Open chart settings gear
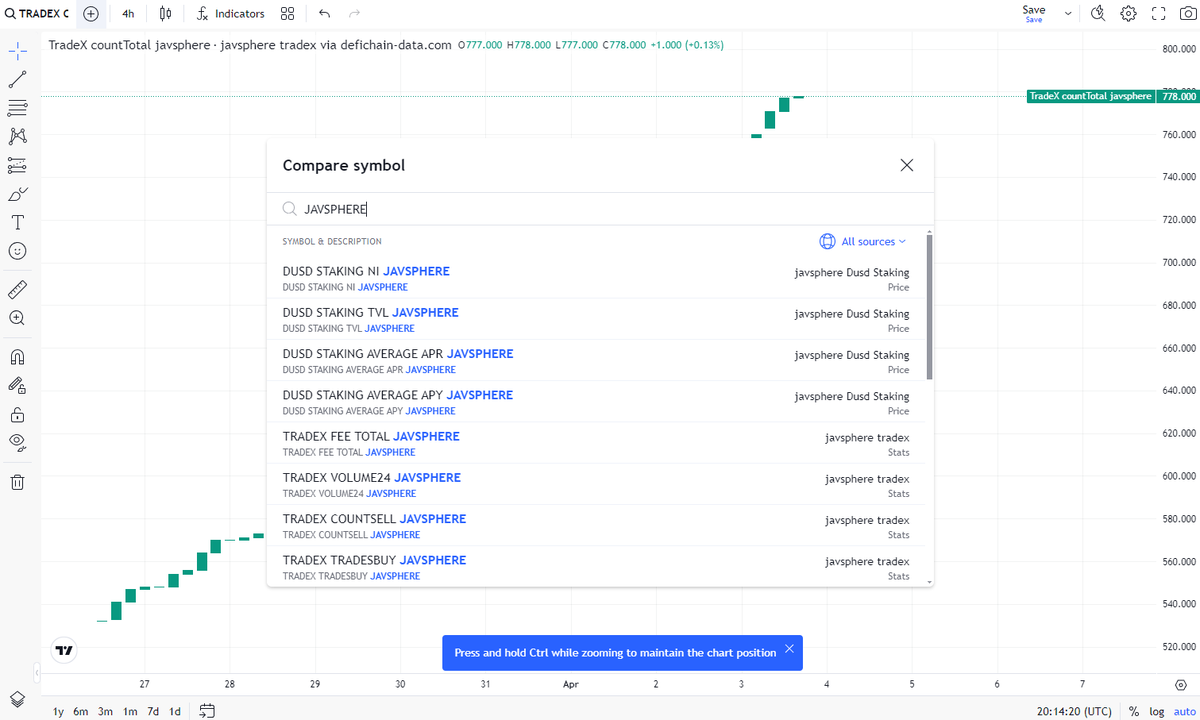The width and height of the screenshot is (1200, 720). pos(1128,14)
